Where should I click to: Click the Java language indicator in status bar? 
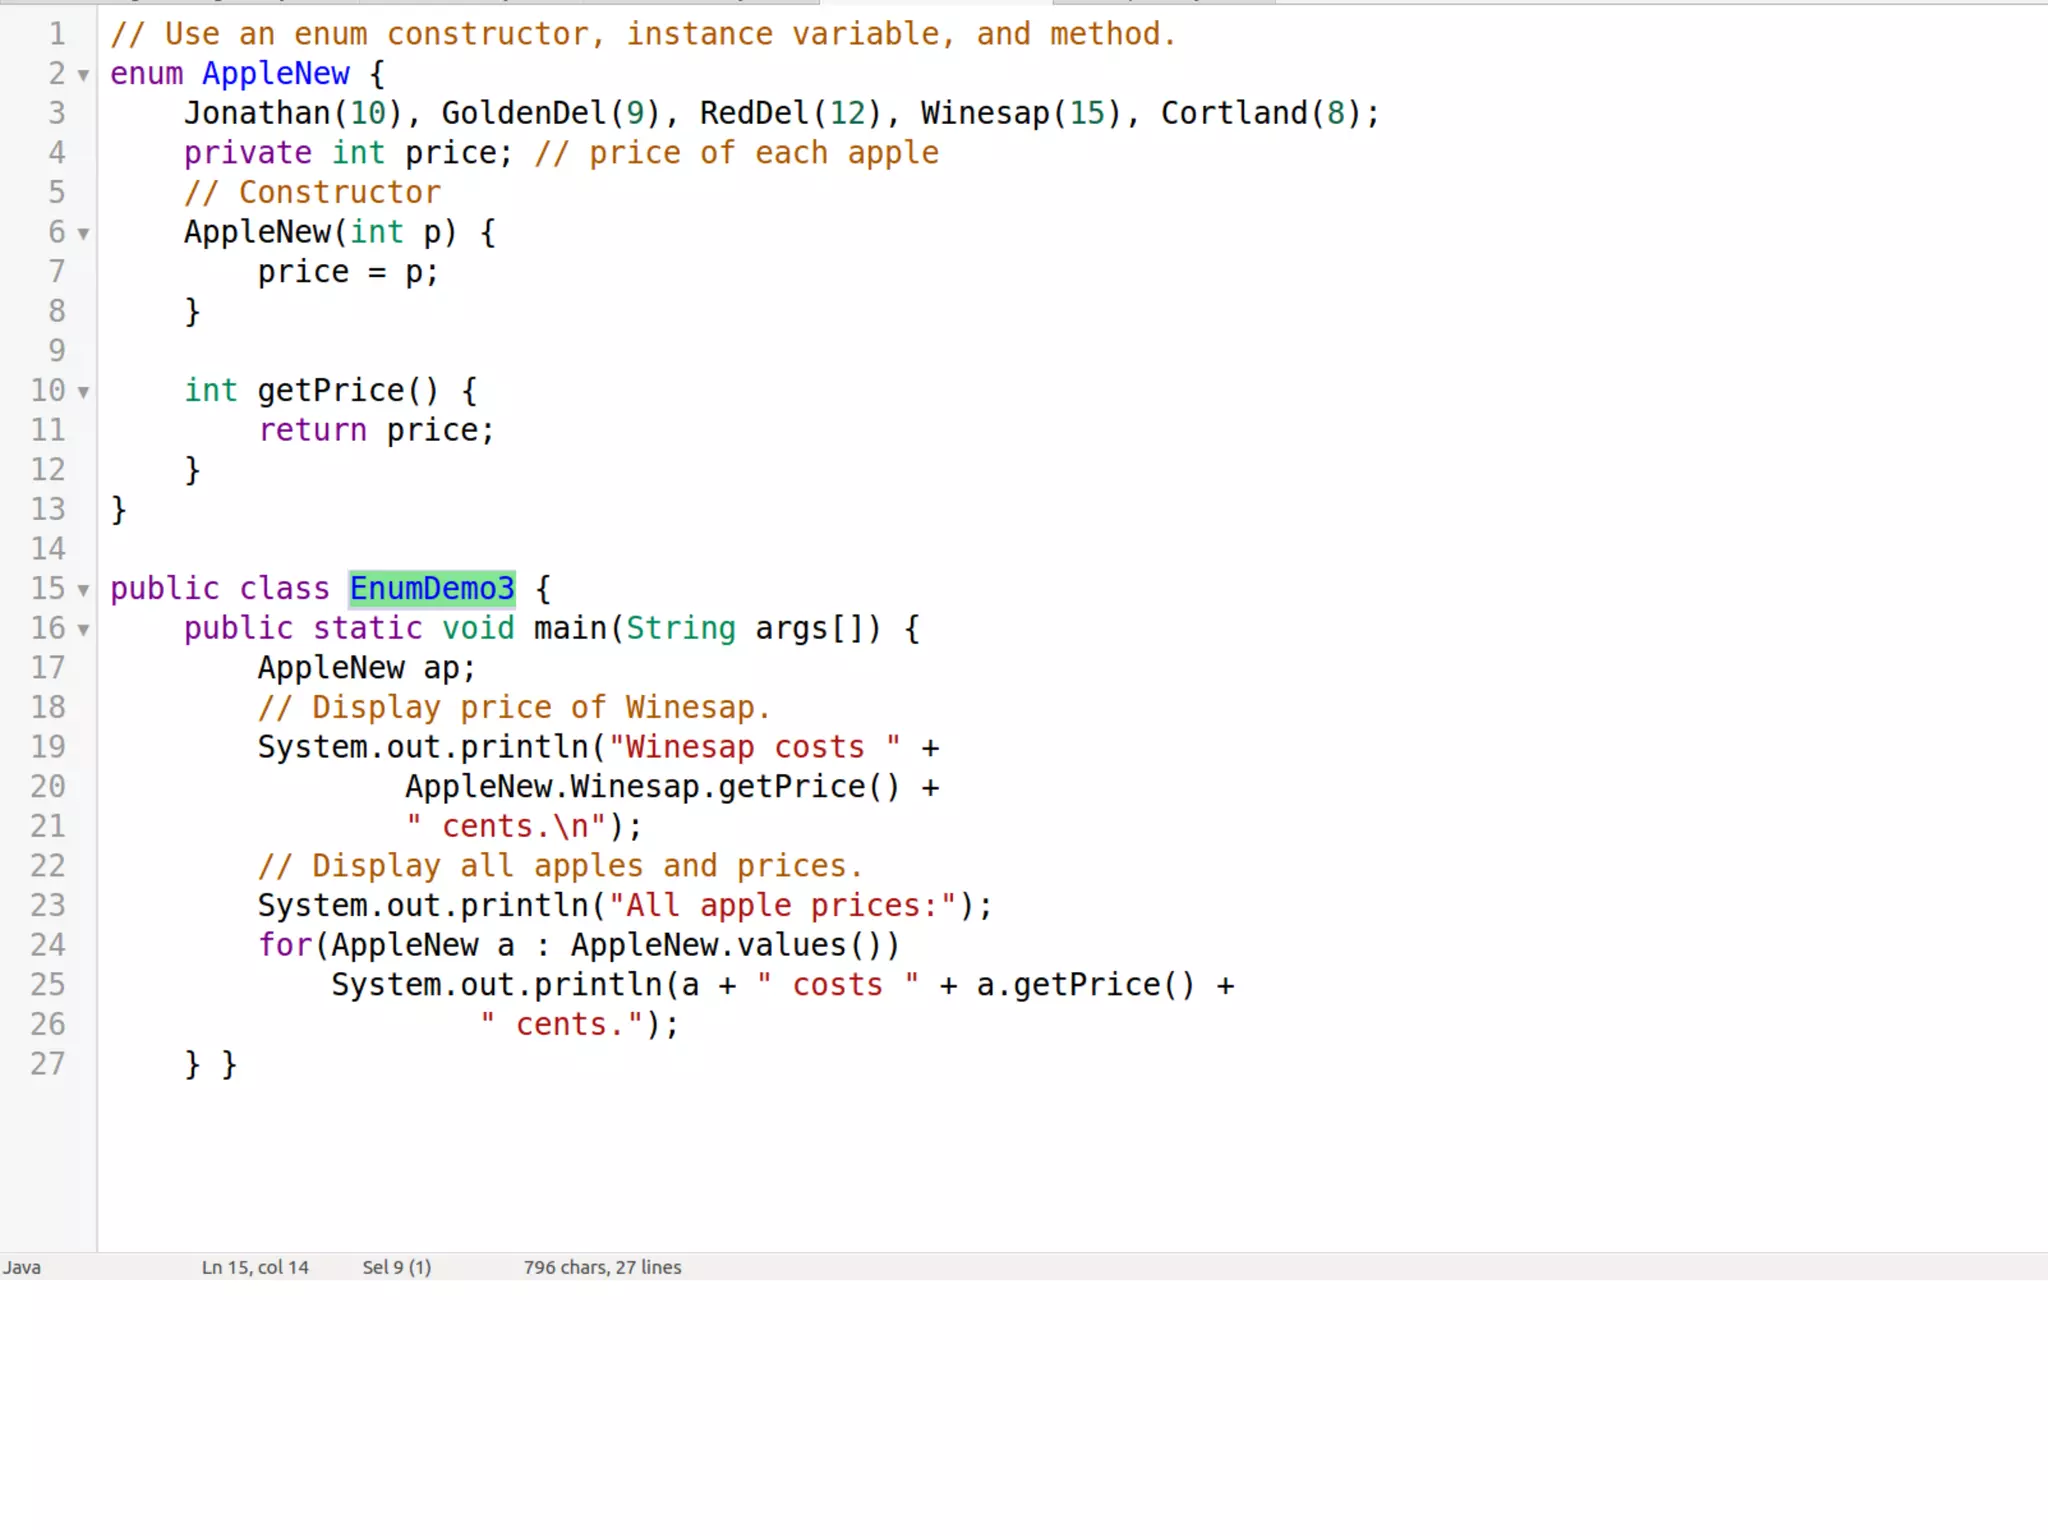point(22,1267)
